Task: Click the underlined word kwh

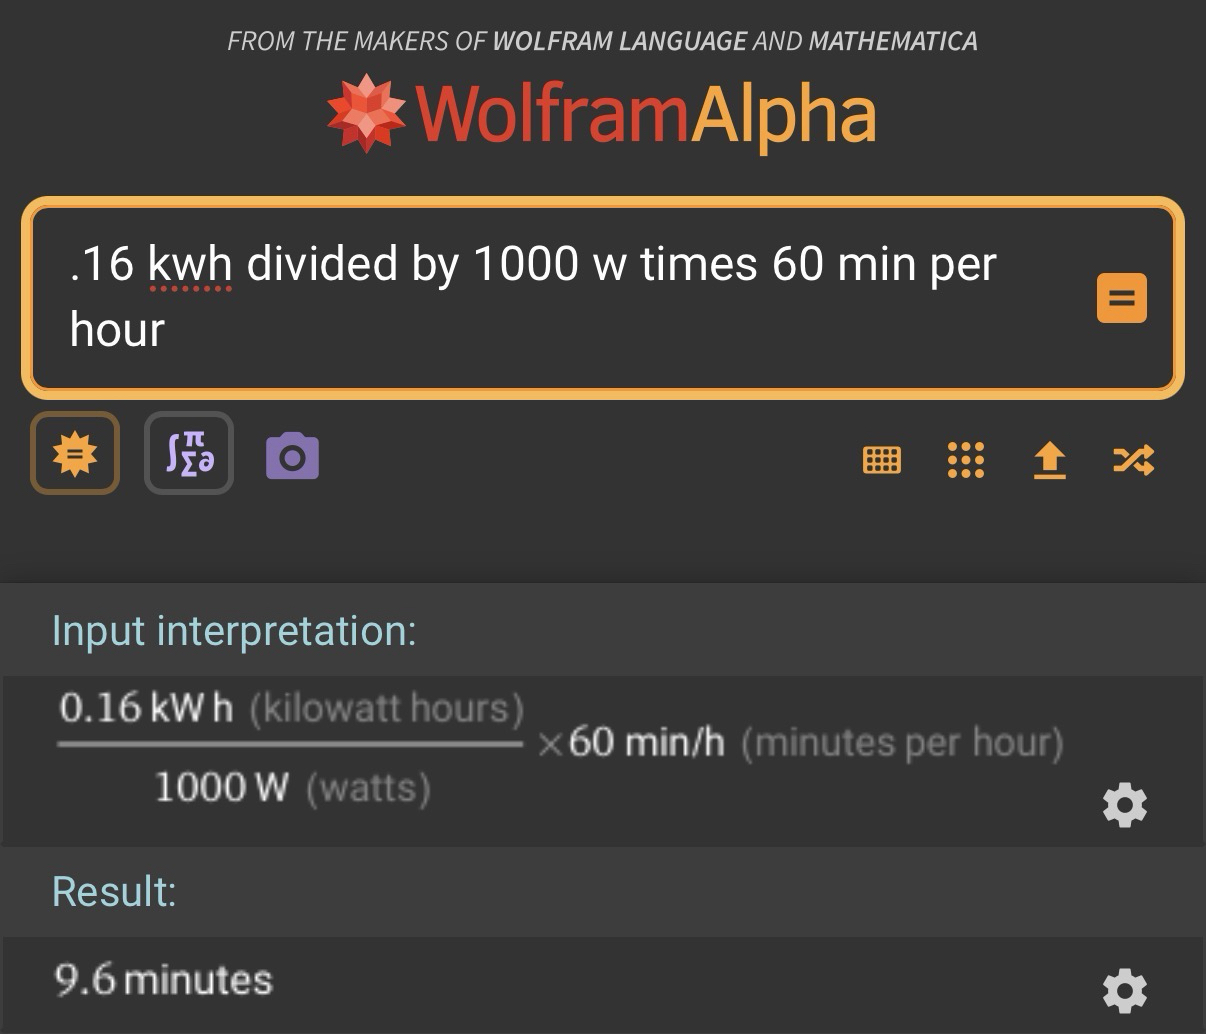Action: [190, 265]
